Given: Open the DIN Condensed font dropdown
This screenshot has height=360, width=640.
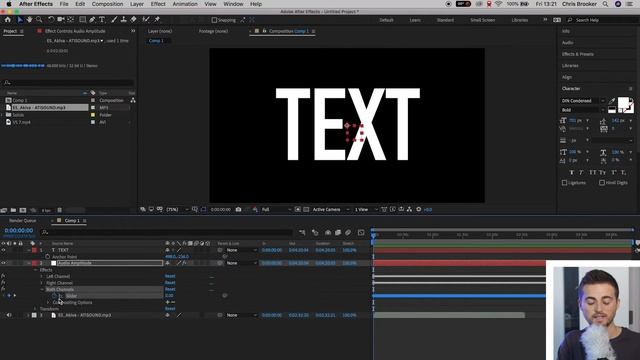Looking at the screenshot, I should [x=583, y=101].
